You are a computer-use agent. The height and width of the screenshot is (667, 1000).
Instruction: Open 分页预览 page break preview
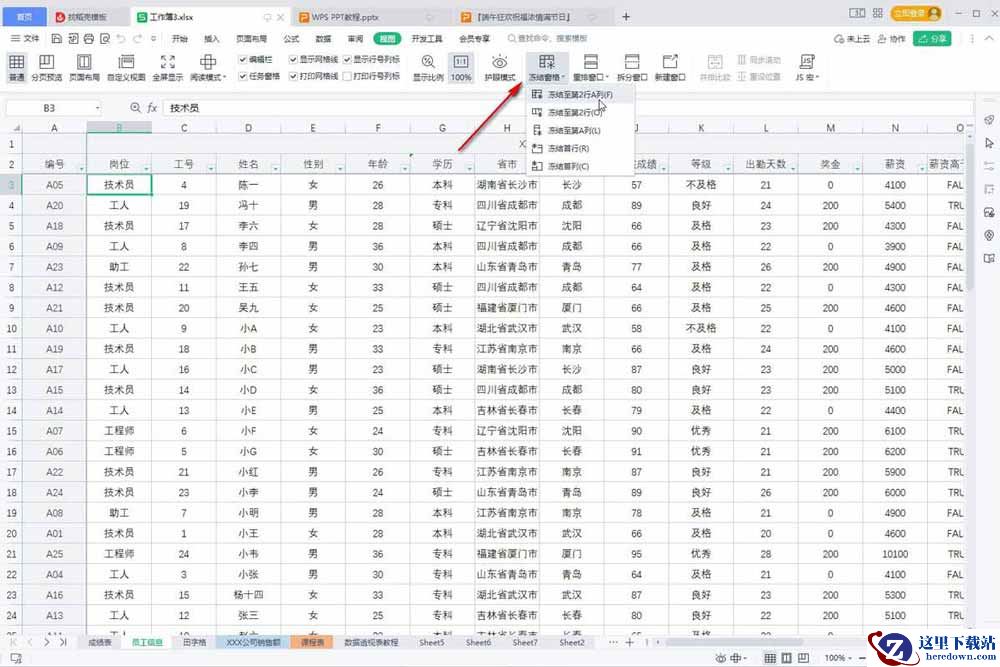point(47,68)
